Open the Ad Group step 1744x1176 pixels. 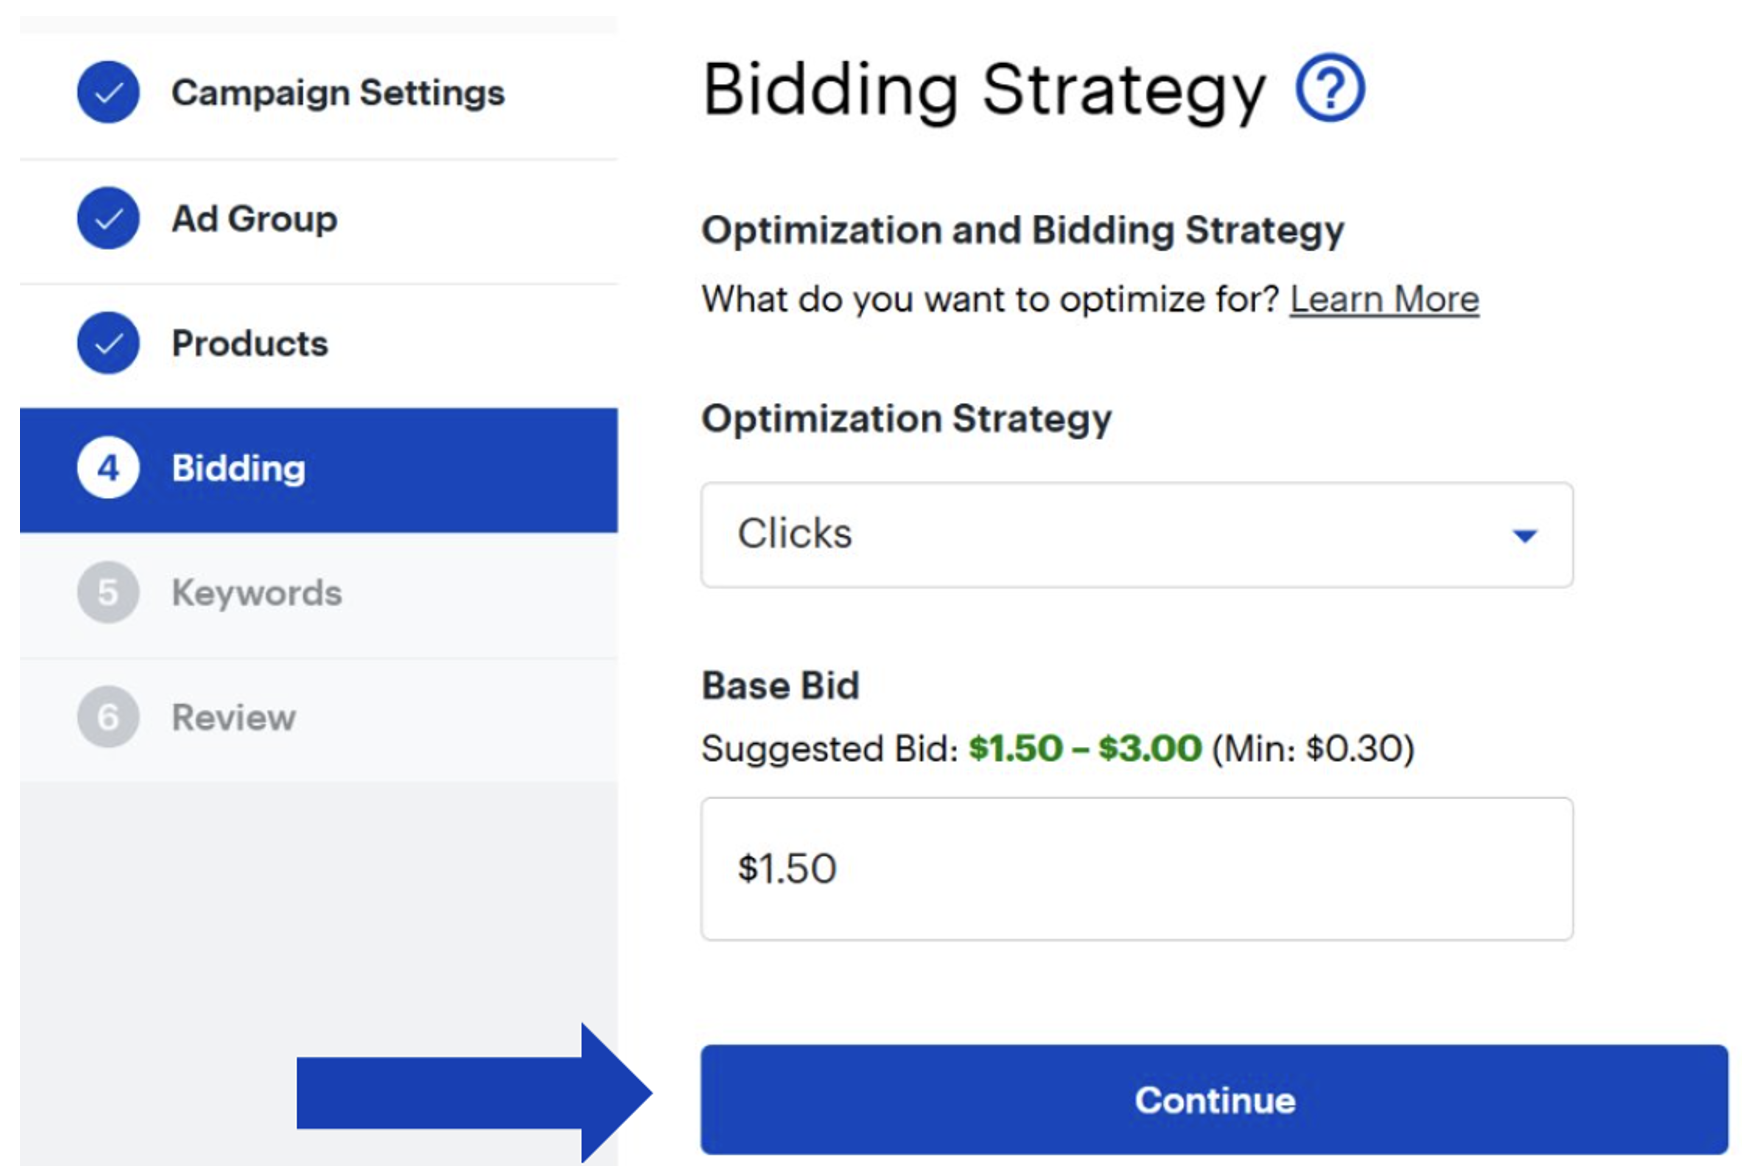[x=254, y=218]
